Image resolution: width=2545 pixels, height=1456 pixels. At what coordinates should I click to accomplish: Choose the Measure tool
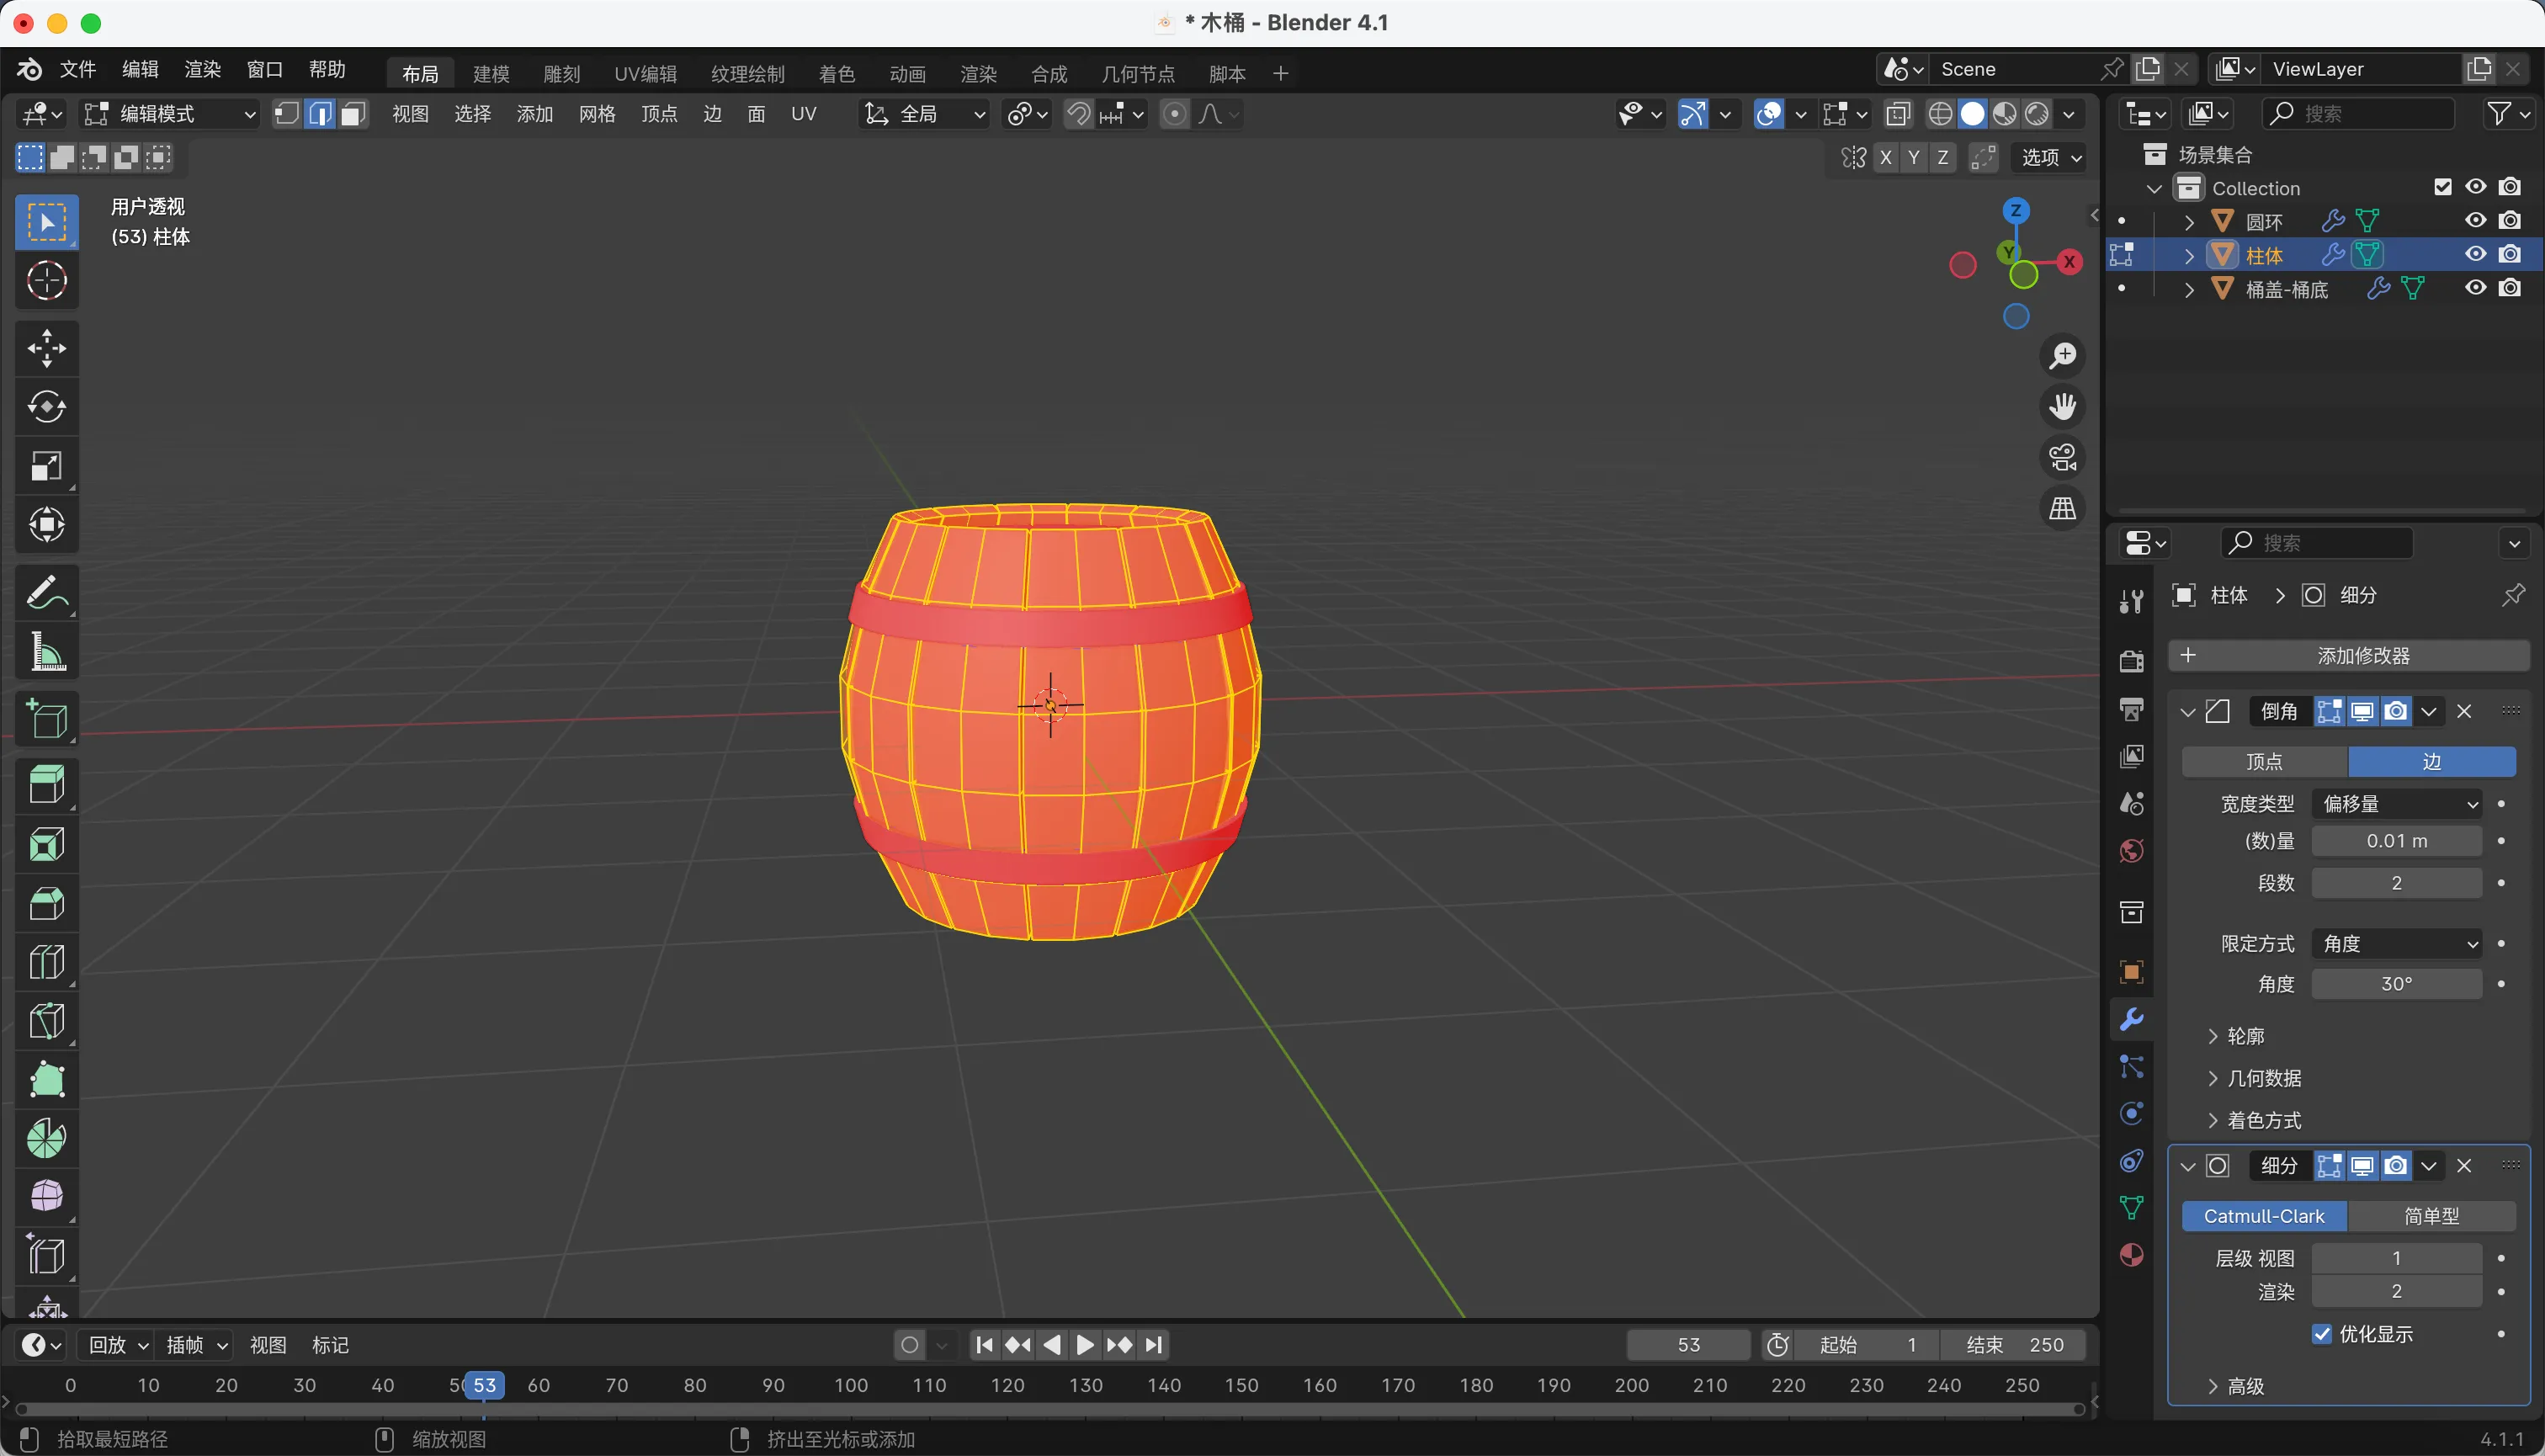[x=46, y=652]
